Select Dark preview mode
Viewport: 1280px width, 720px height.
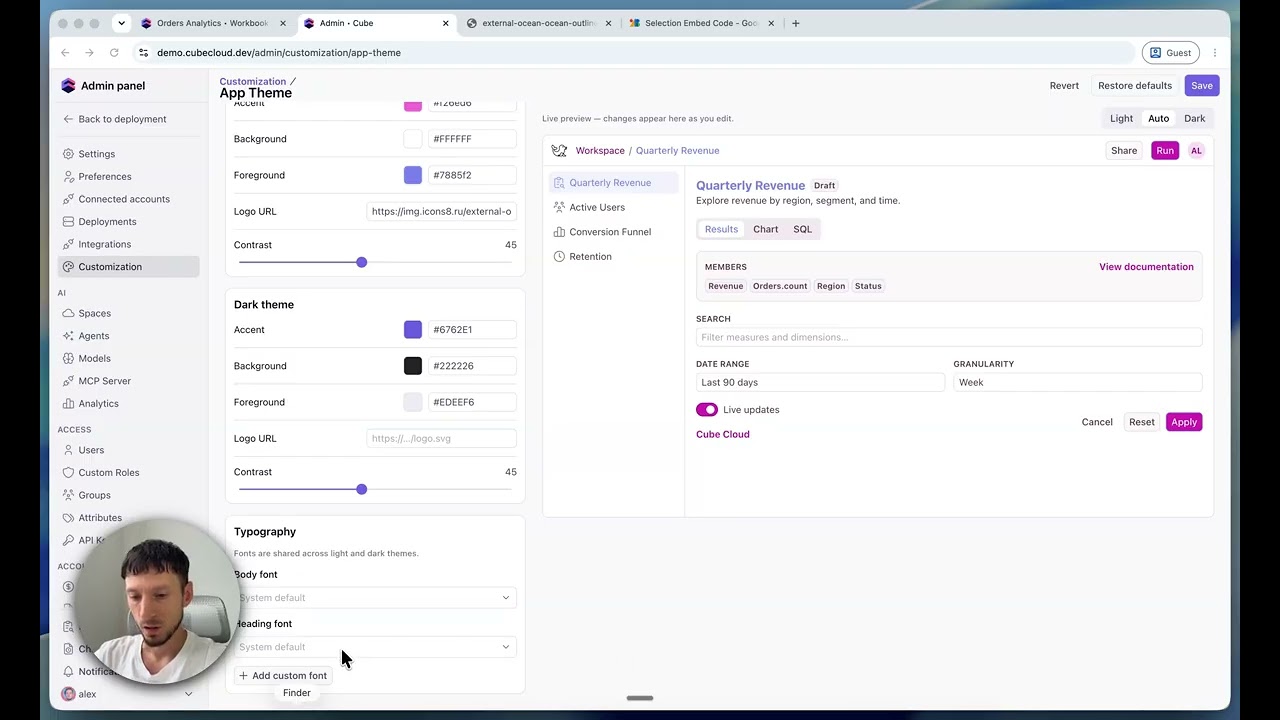[x=1194, y=118]
